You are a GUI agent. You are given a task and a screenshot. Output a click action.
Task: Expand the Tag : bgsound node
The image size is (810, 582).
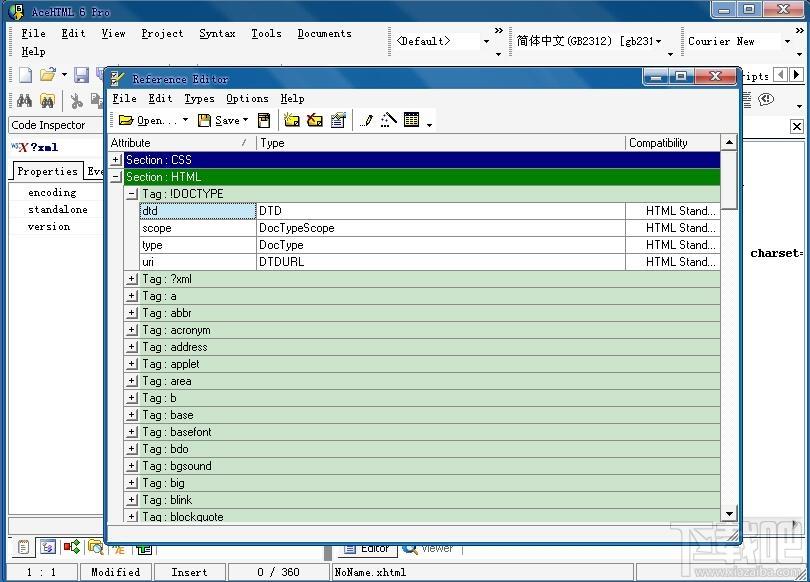[x=132, y=466]
